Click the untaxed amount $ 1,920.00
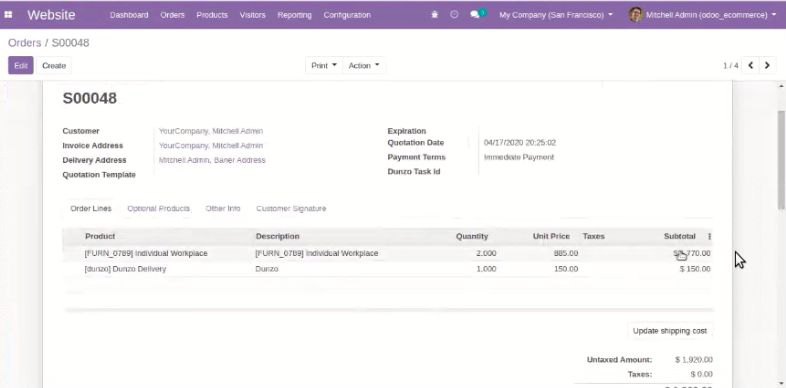This screenshot has height=388, width=786. (694, 359)
